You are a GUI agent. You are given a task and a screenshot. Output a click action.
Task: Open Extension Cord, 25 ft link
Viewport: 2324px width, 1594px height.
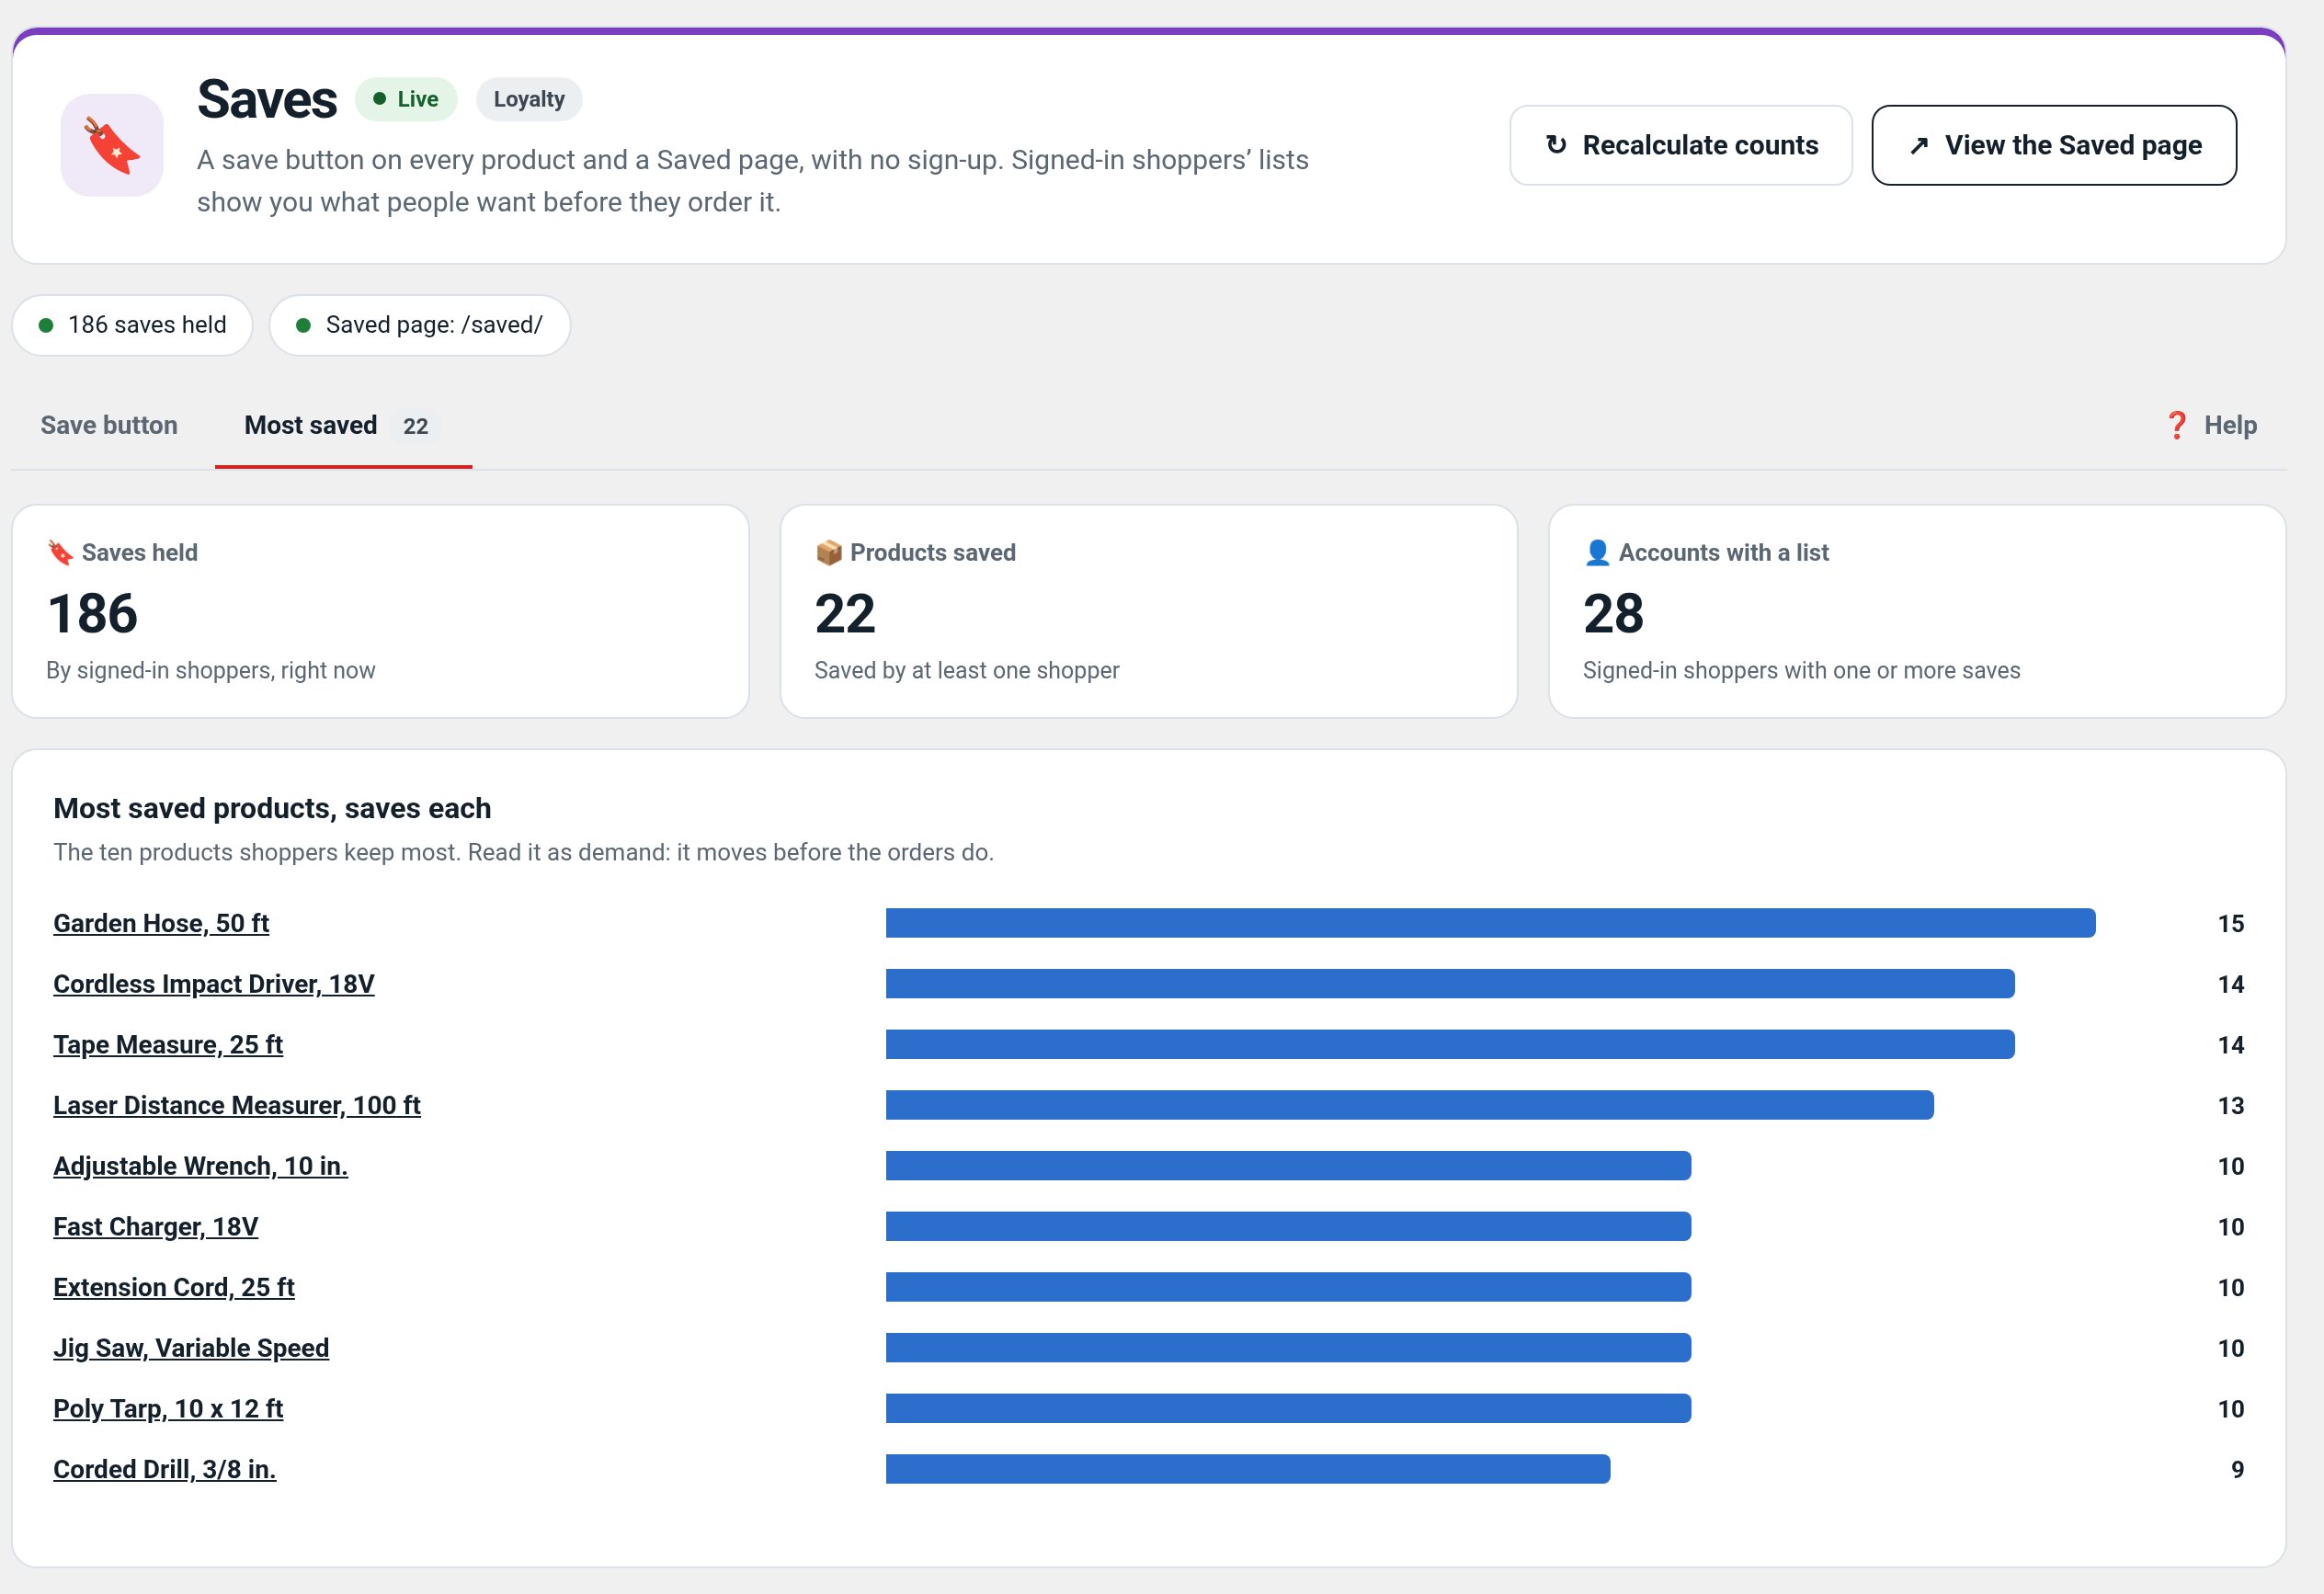tap(174, 1287)
